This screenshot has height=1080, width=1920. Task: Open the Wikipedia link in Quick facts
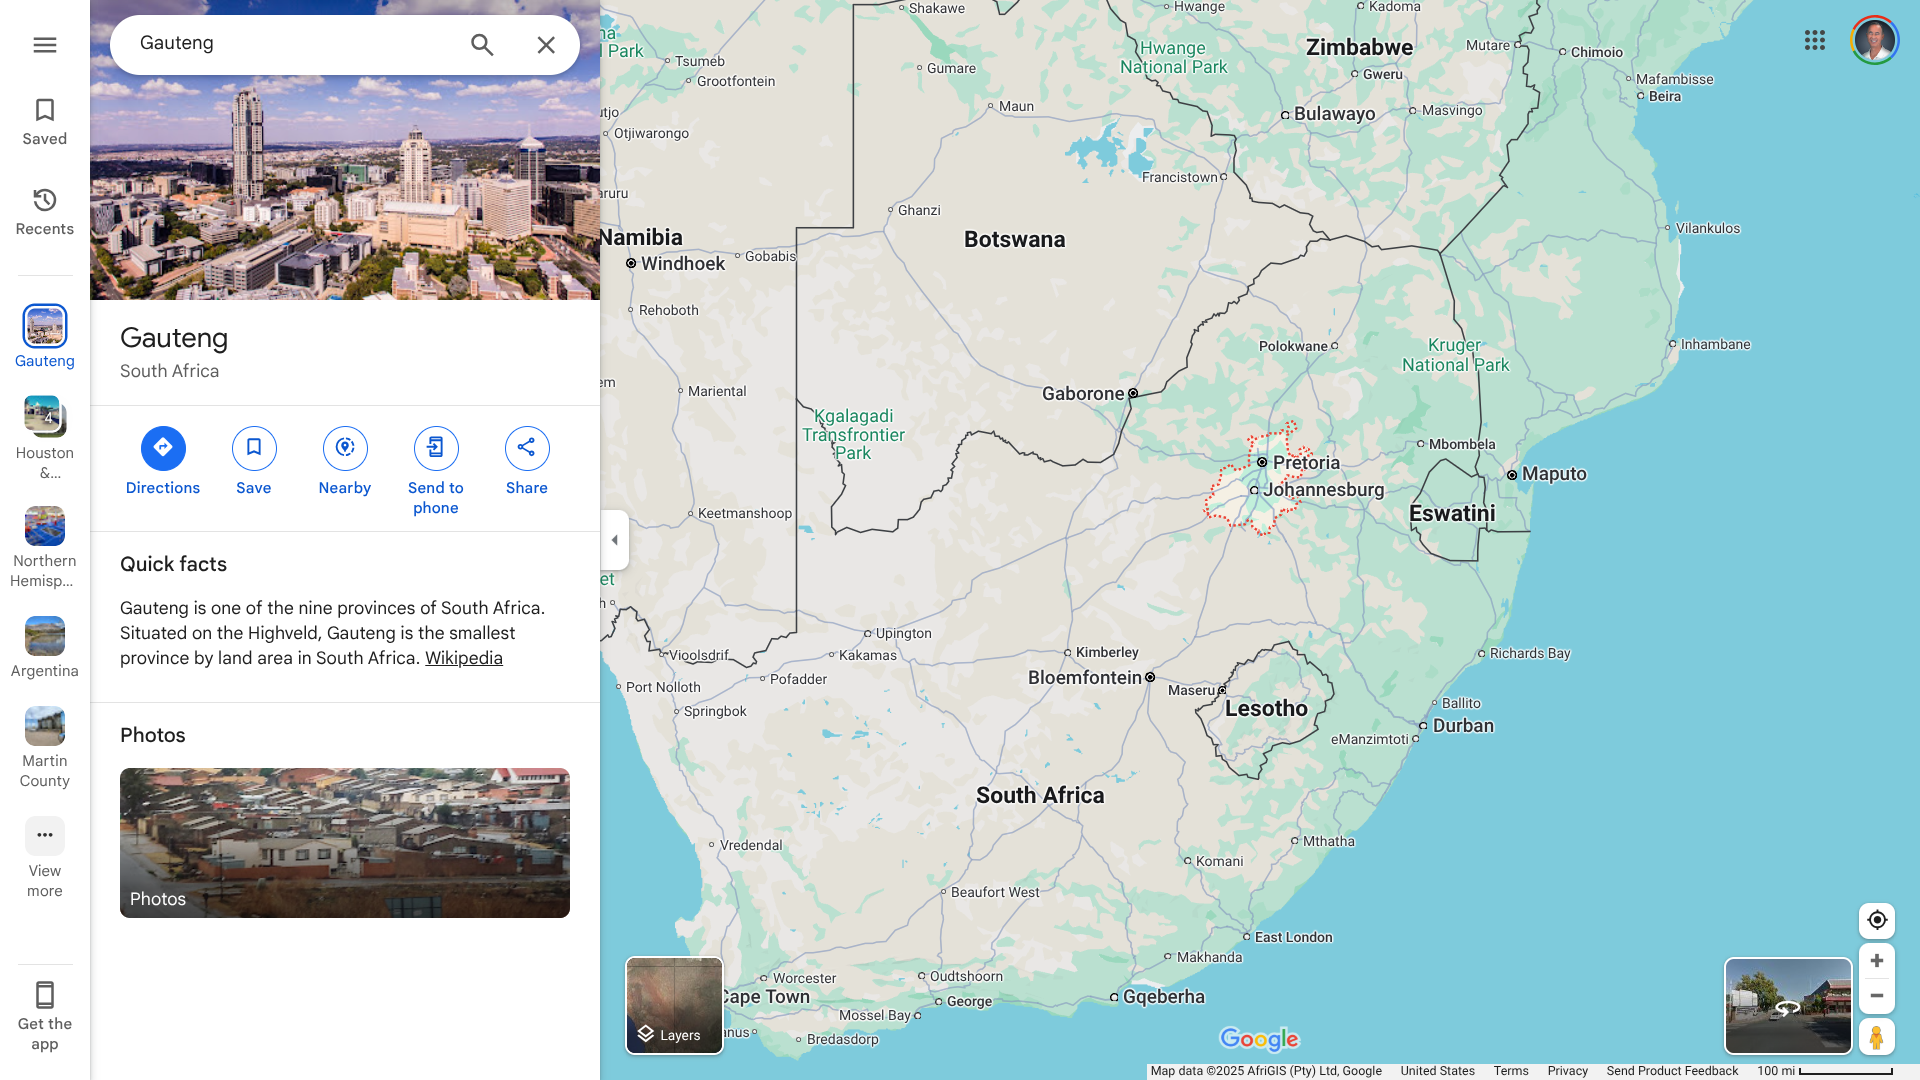tap(464, 658)
